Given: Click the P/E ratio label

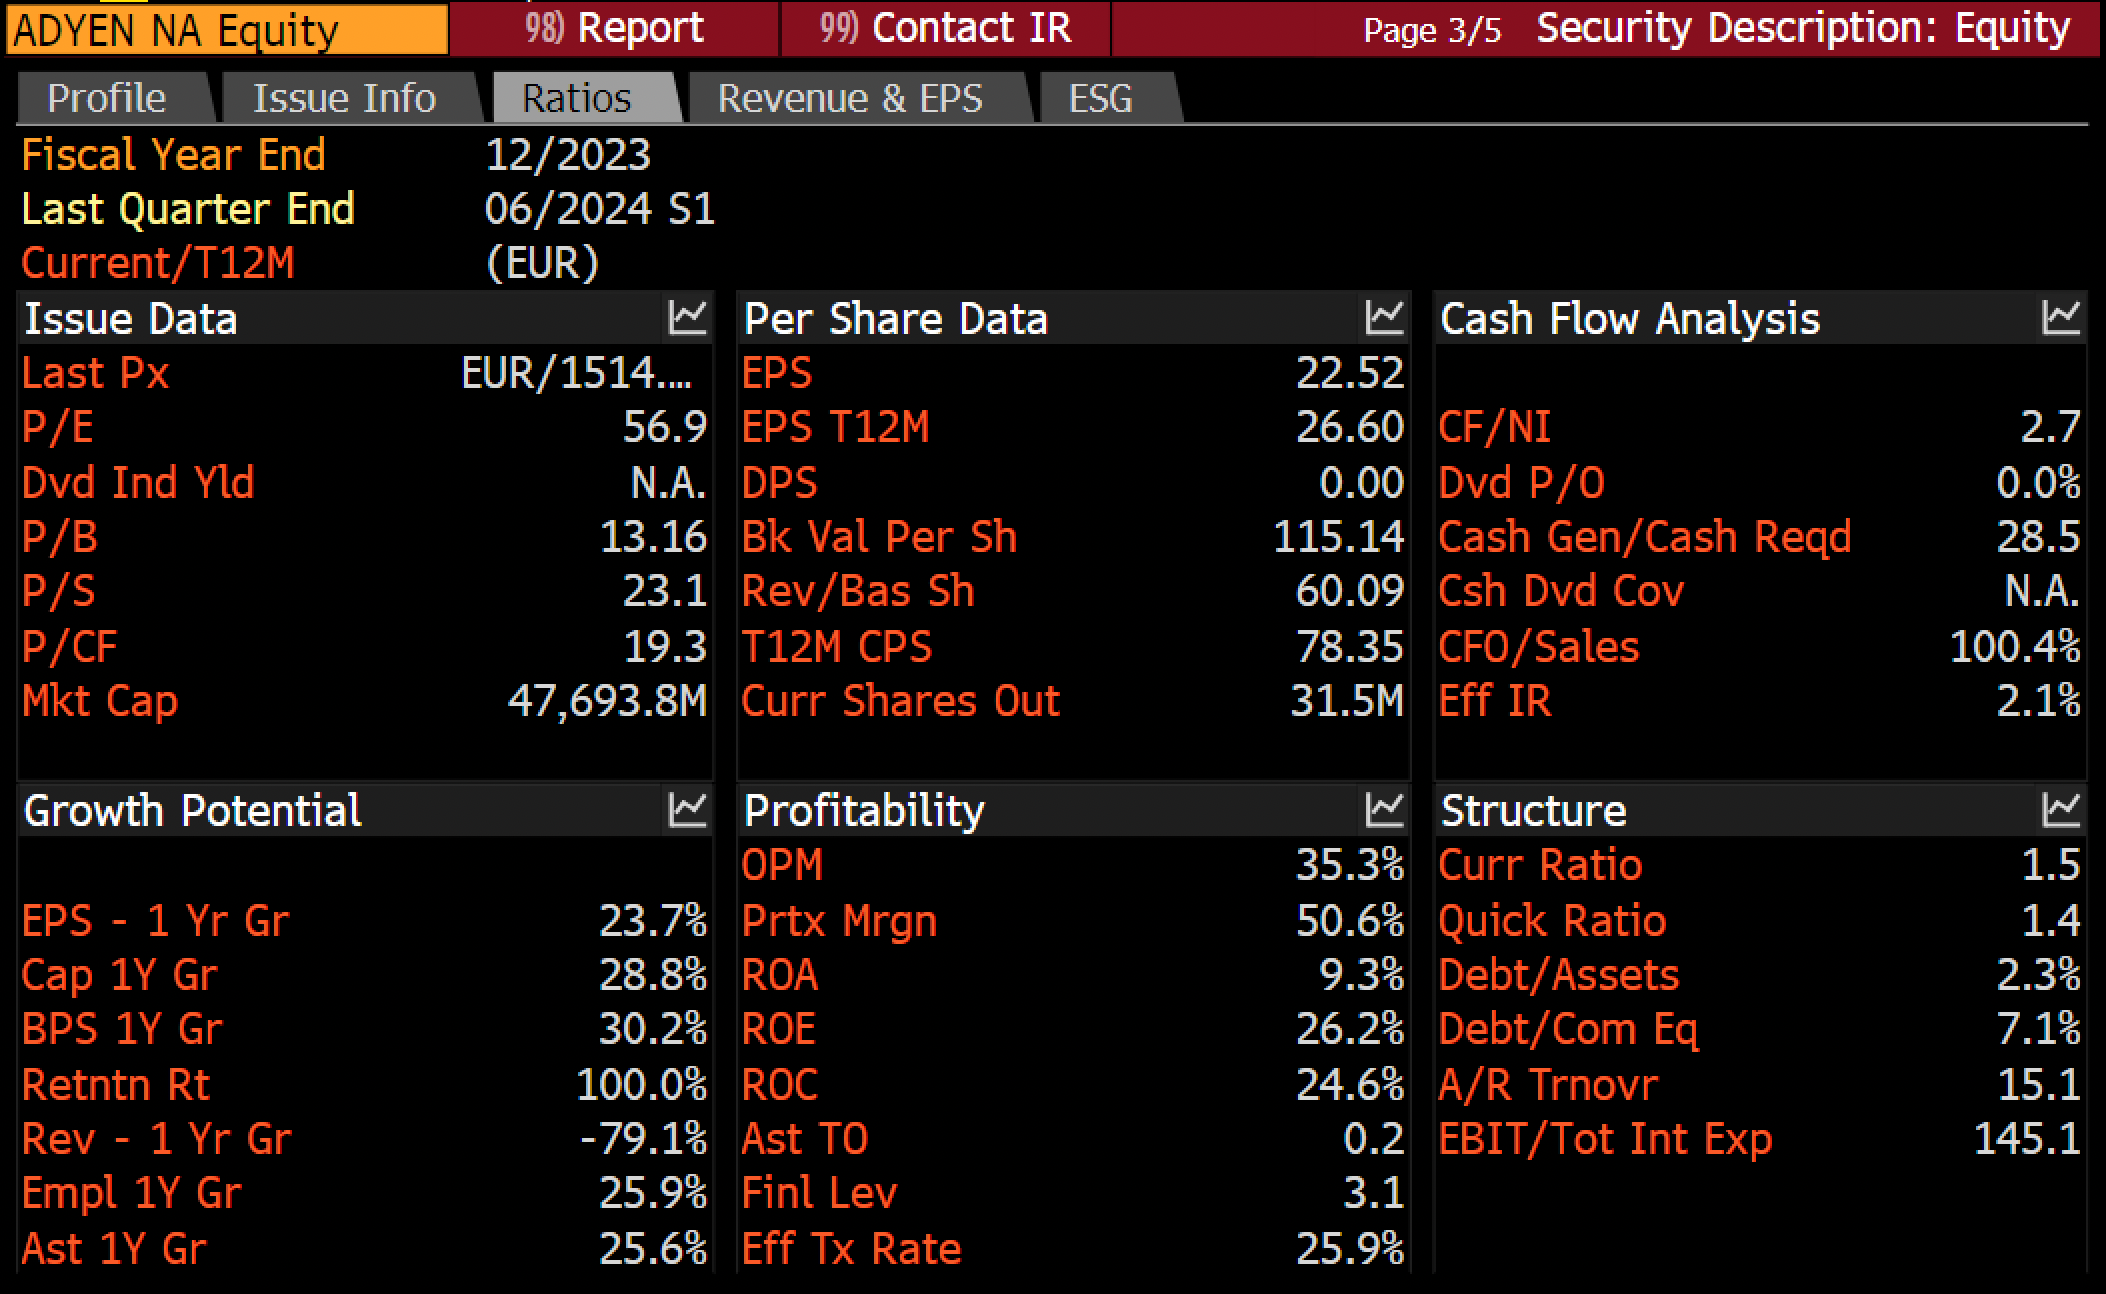Looking at the screenshot, I should click(58, 428).
